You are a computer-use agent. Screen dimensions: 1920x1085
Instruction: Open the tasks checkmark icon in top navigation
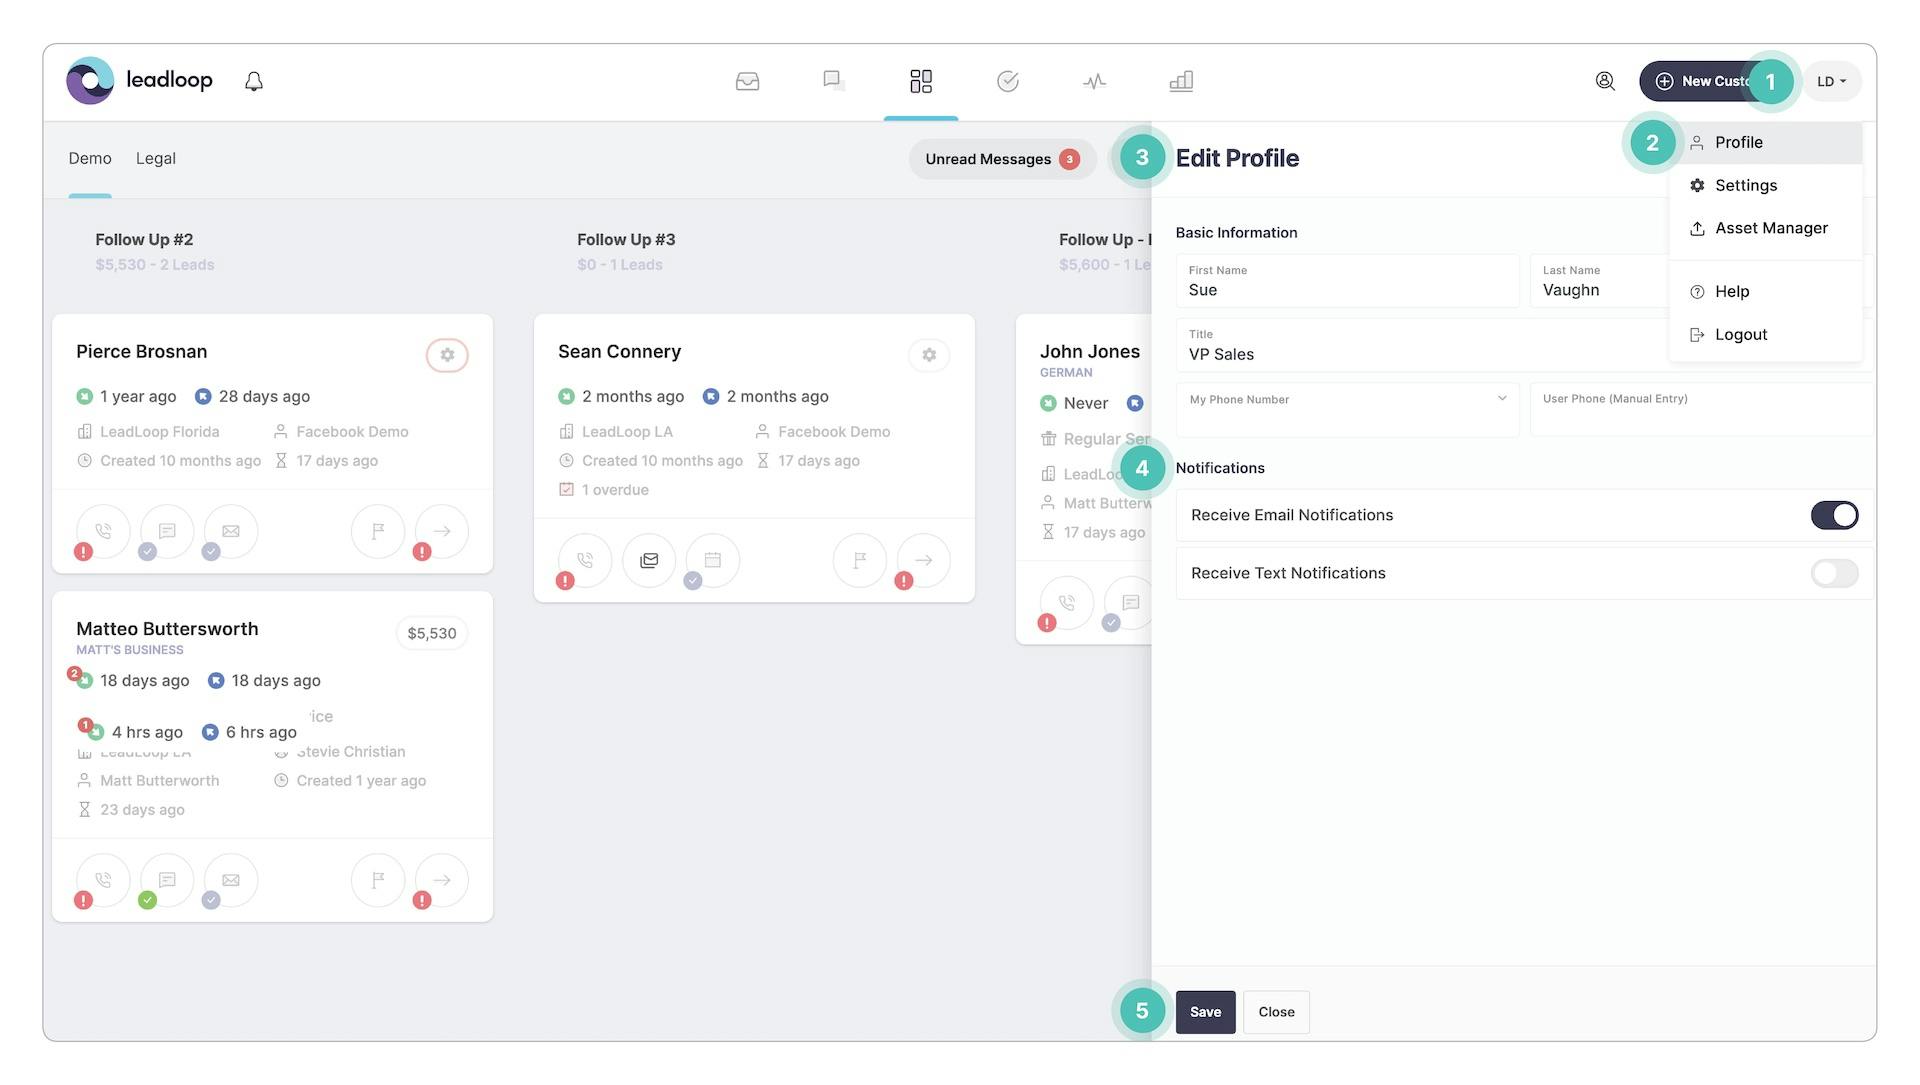click(x=1007, y=81)
